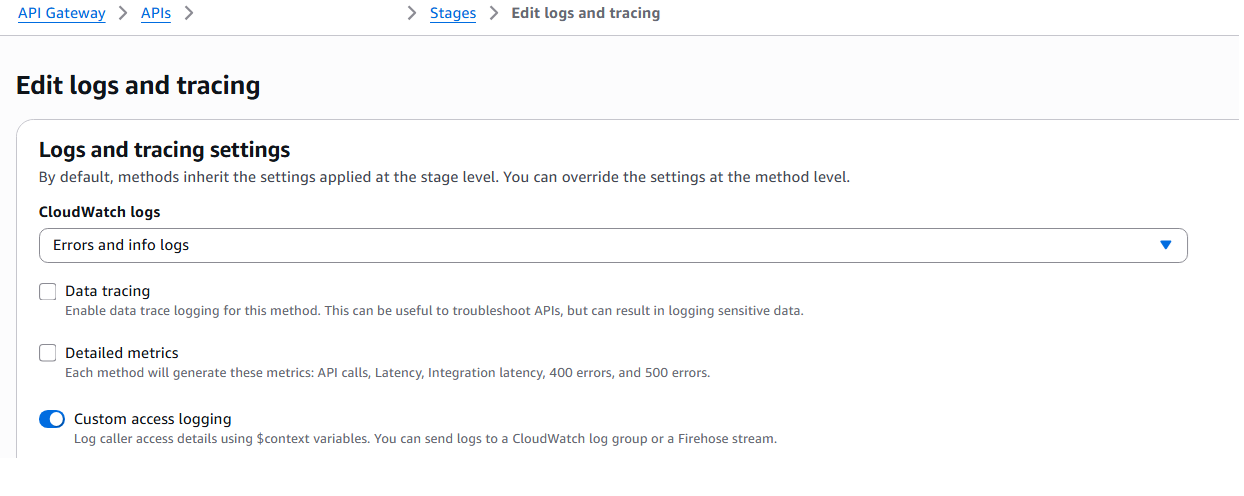Tick the Detailed metrics checkbox
1244x496 pixels.
pos(48,353)
